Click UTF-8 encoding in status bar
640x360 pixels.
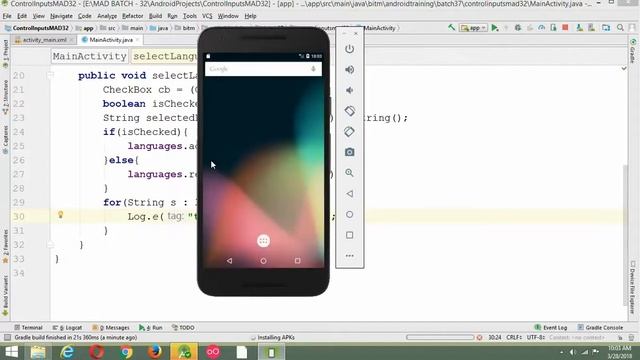536,338
